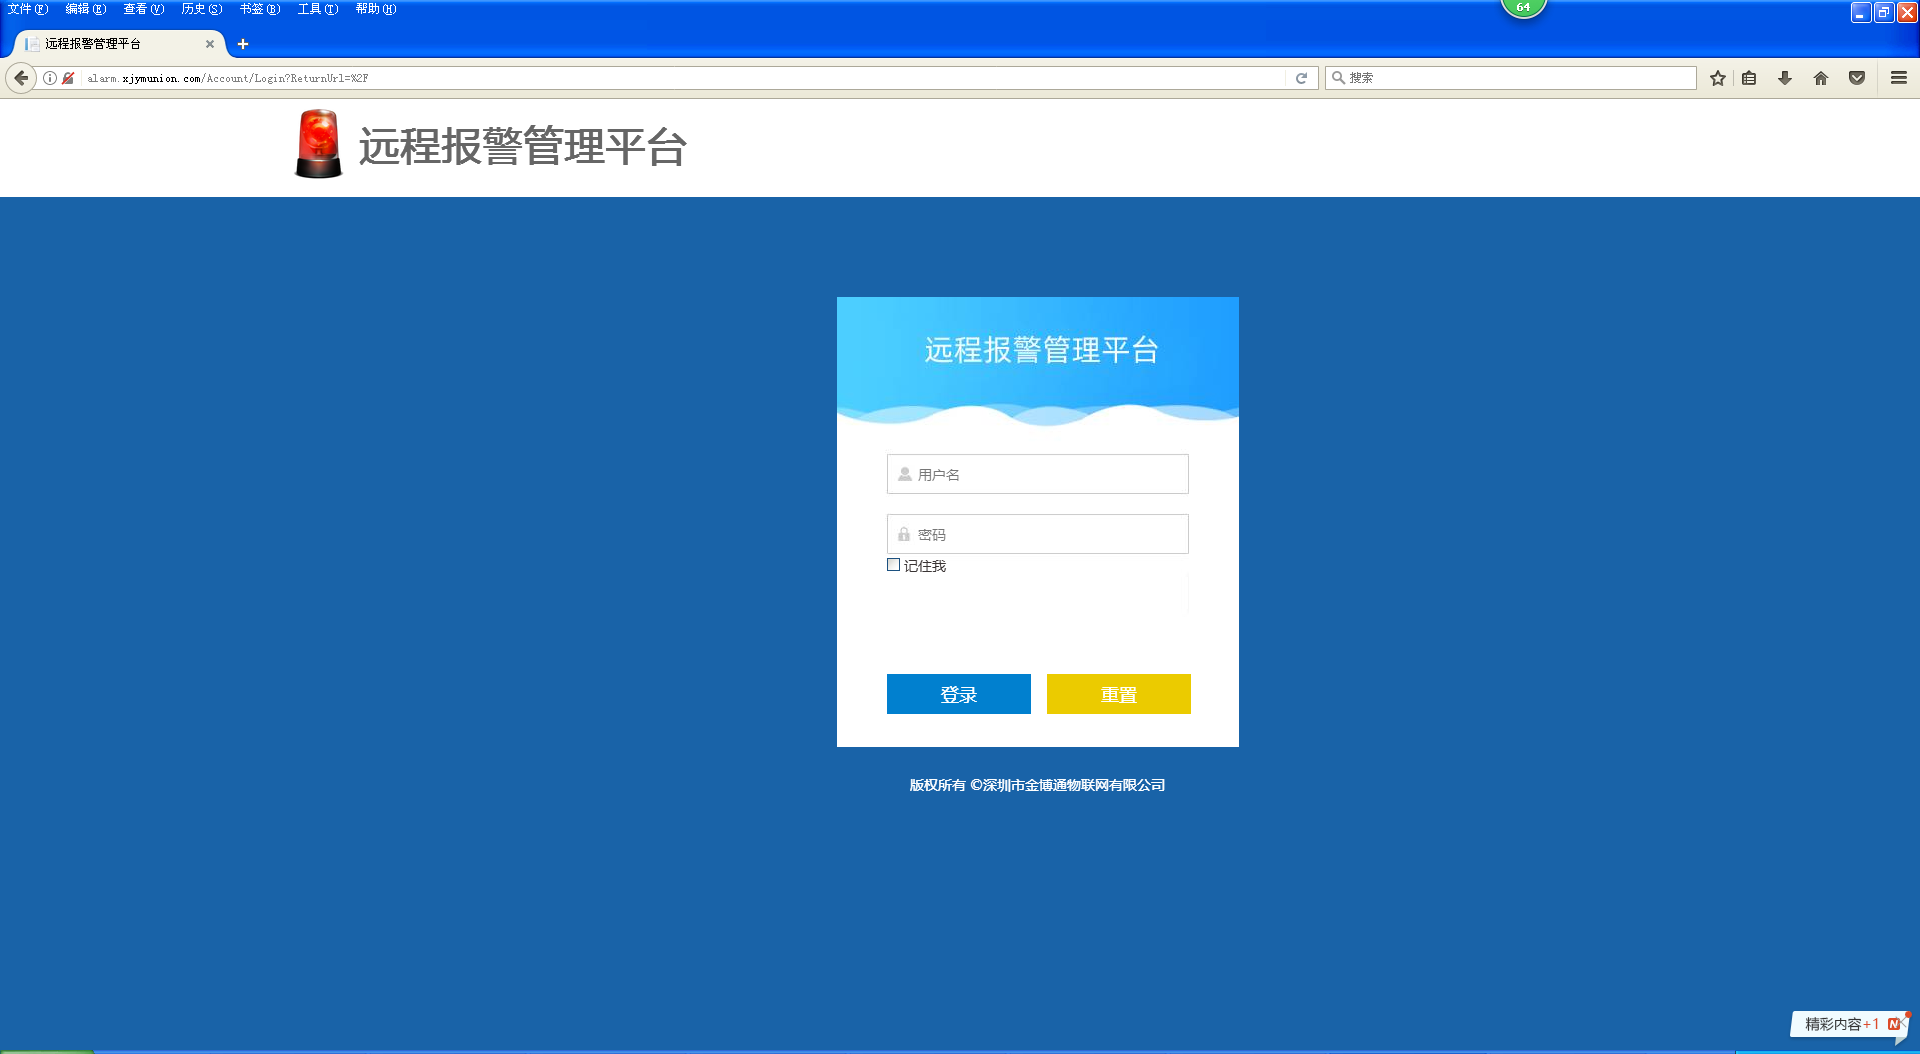Reload the page with refresh icon
The height and width of the screenshot is (1054, 1920).
1301,78
